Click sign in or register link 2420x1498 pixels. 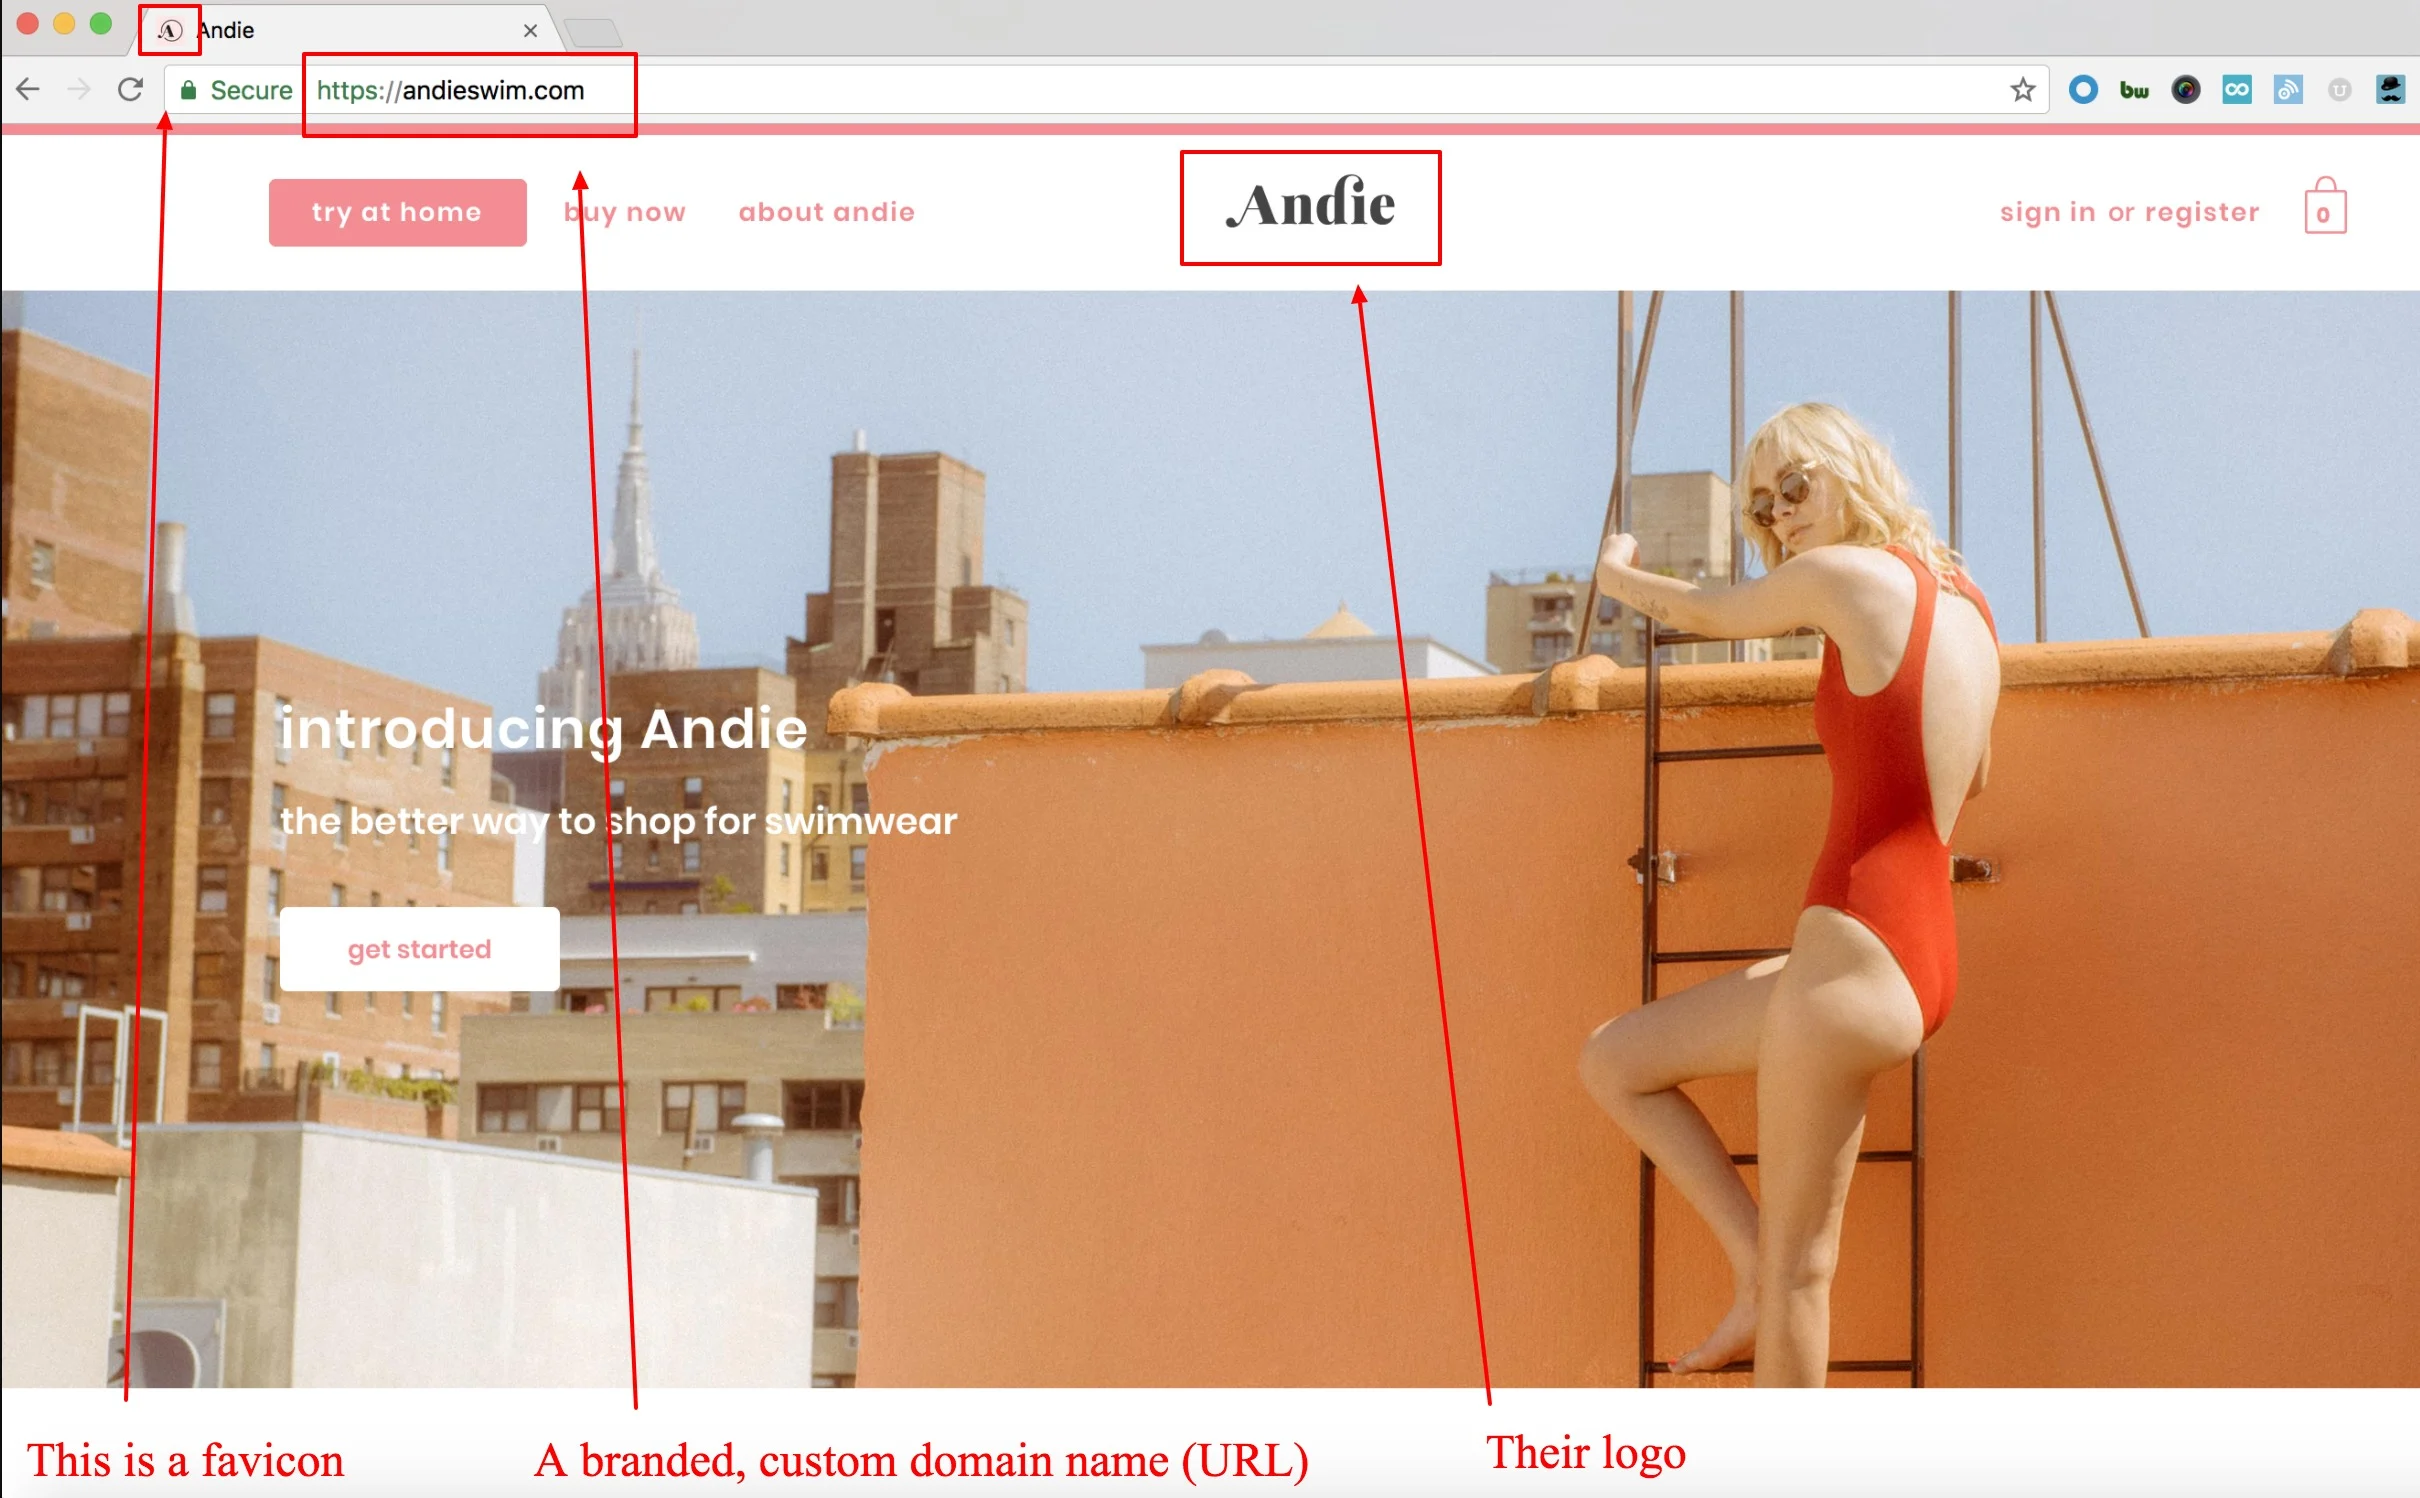click(2129, 212)
